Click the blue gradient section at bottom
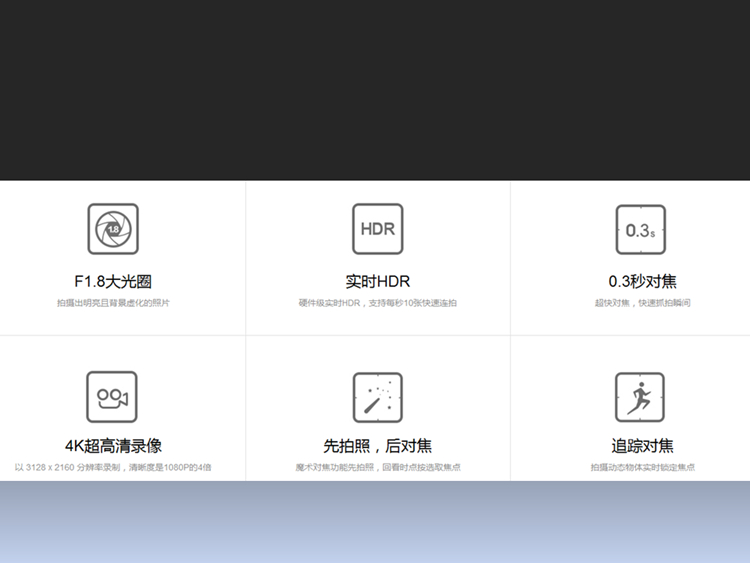 click(x=375, y=522)
